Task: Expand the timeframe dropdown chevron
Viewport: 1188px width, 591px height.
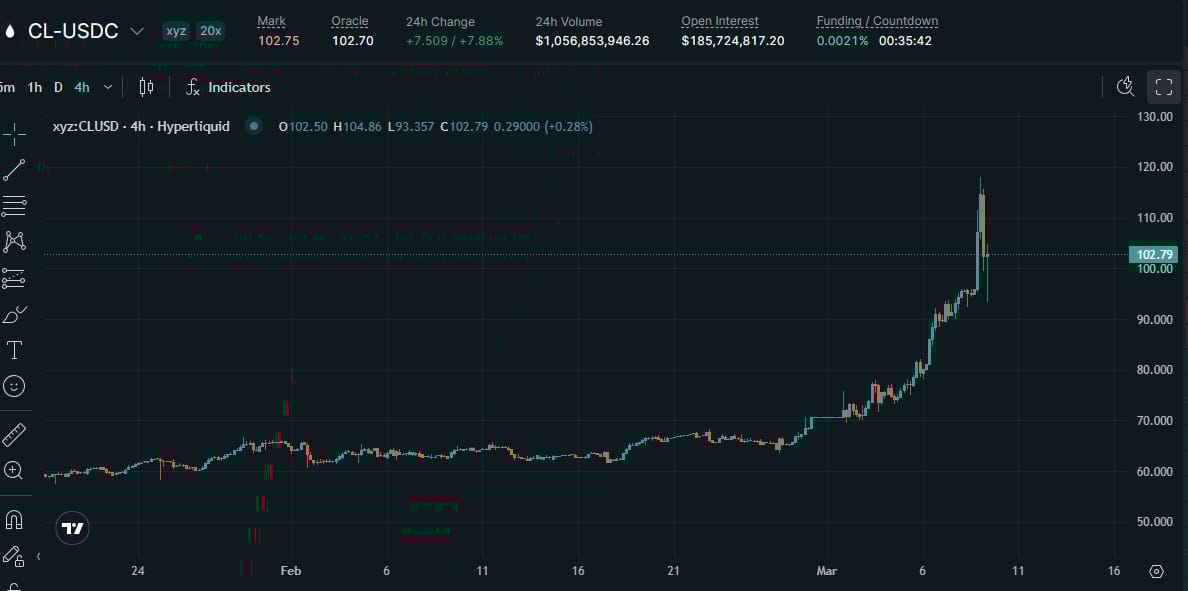Action: (108, 87)
